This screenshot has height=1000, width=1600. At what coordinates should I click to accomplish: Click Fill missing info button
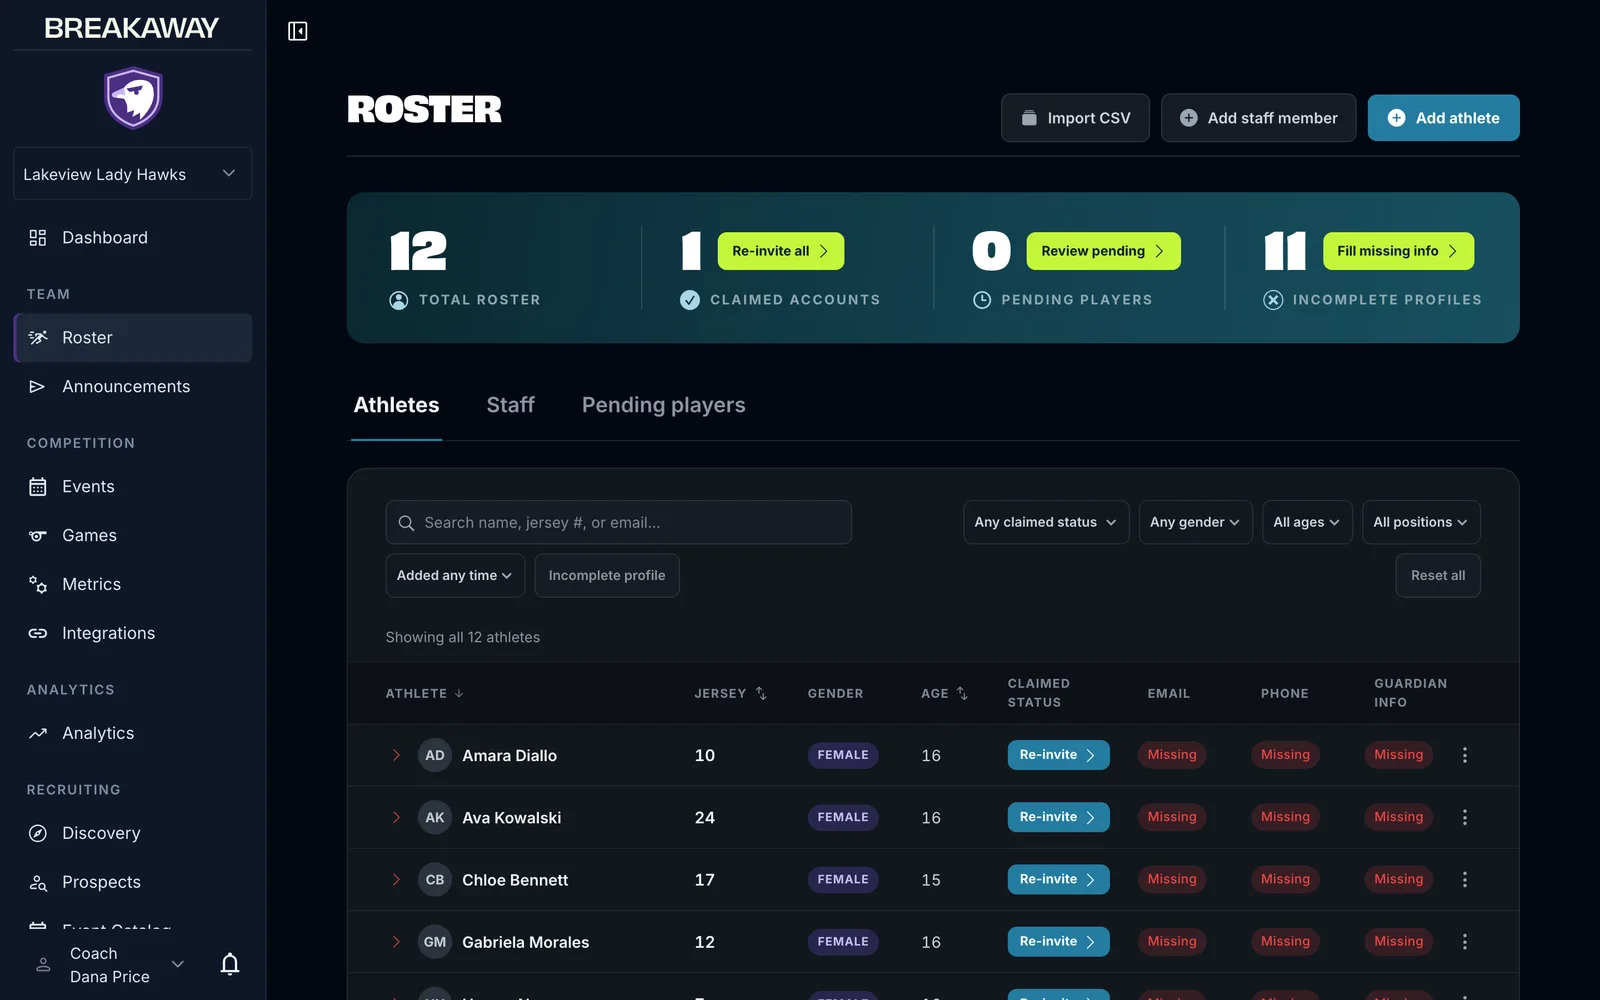[x=1398, y=251]
